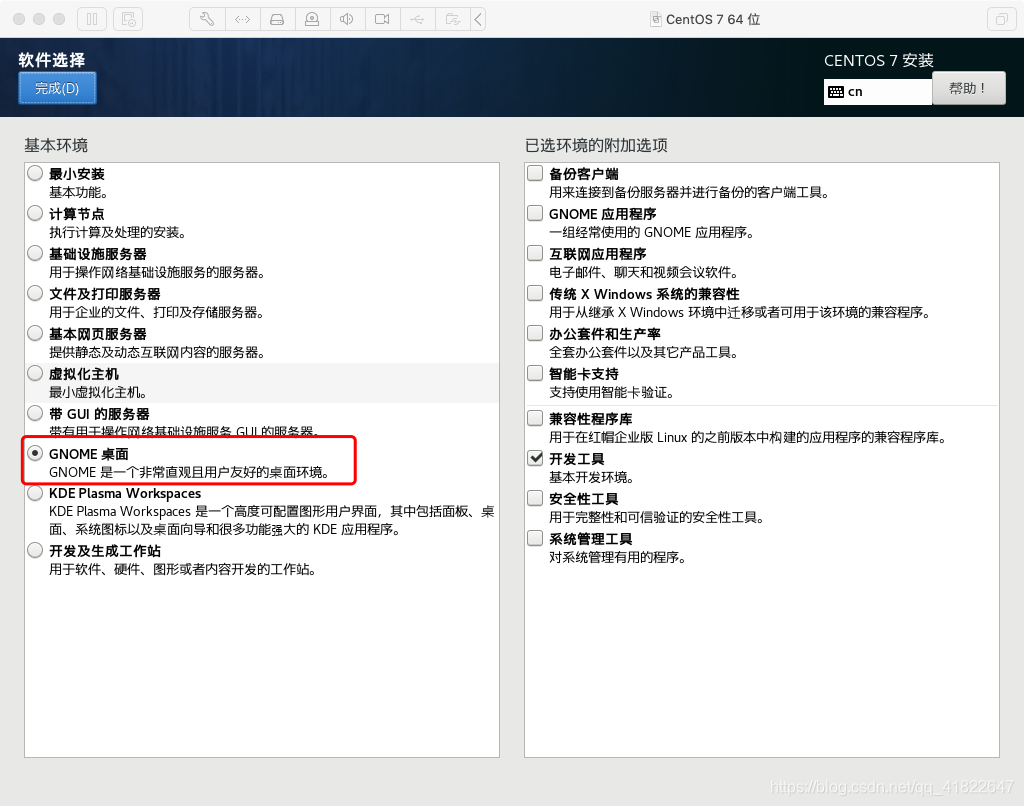
Task: Click the window fullscreen icon at top right
Action: 1001,19
